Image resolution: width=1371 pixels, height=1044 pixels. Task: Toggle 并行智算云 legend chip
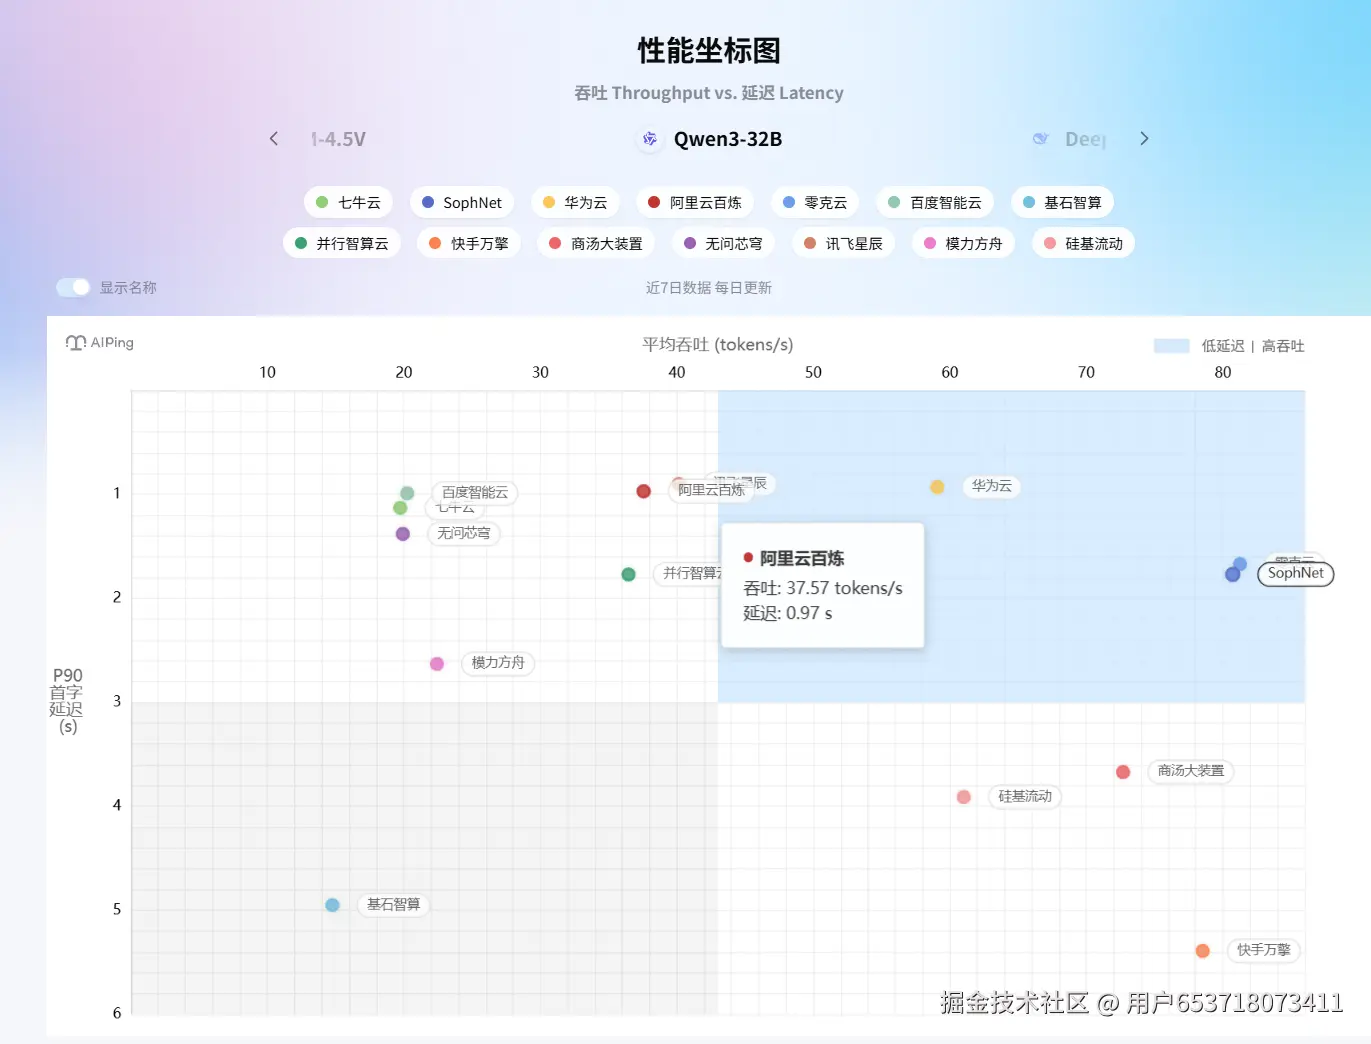[342, 243]
